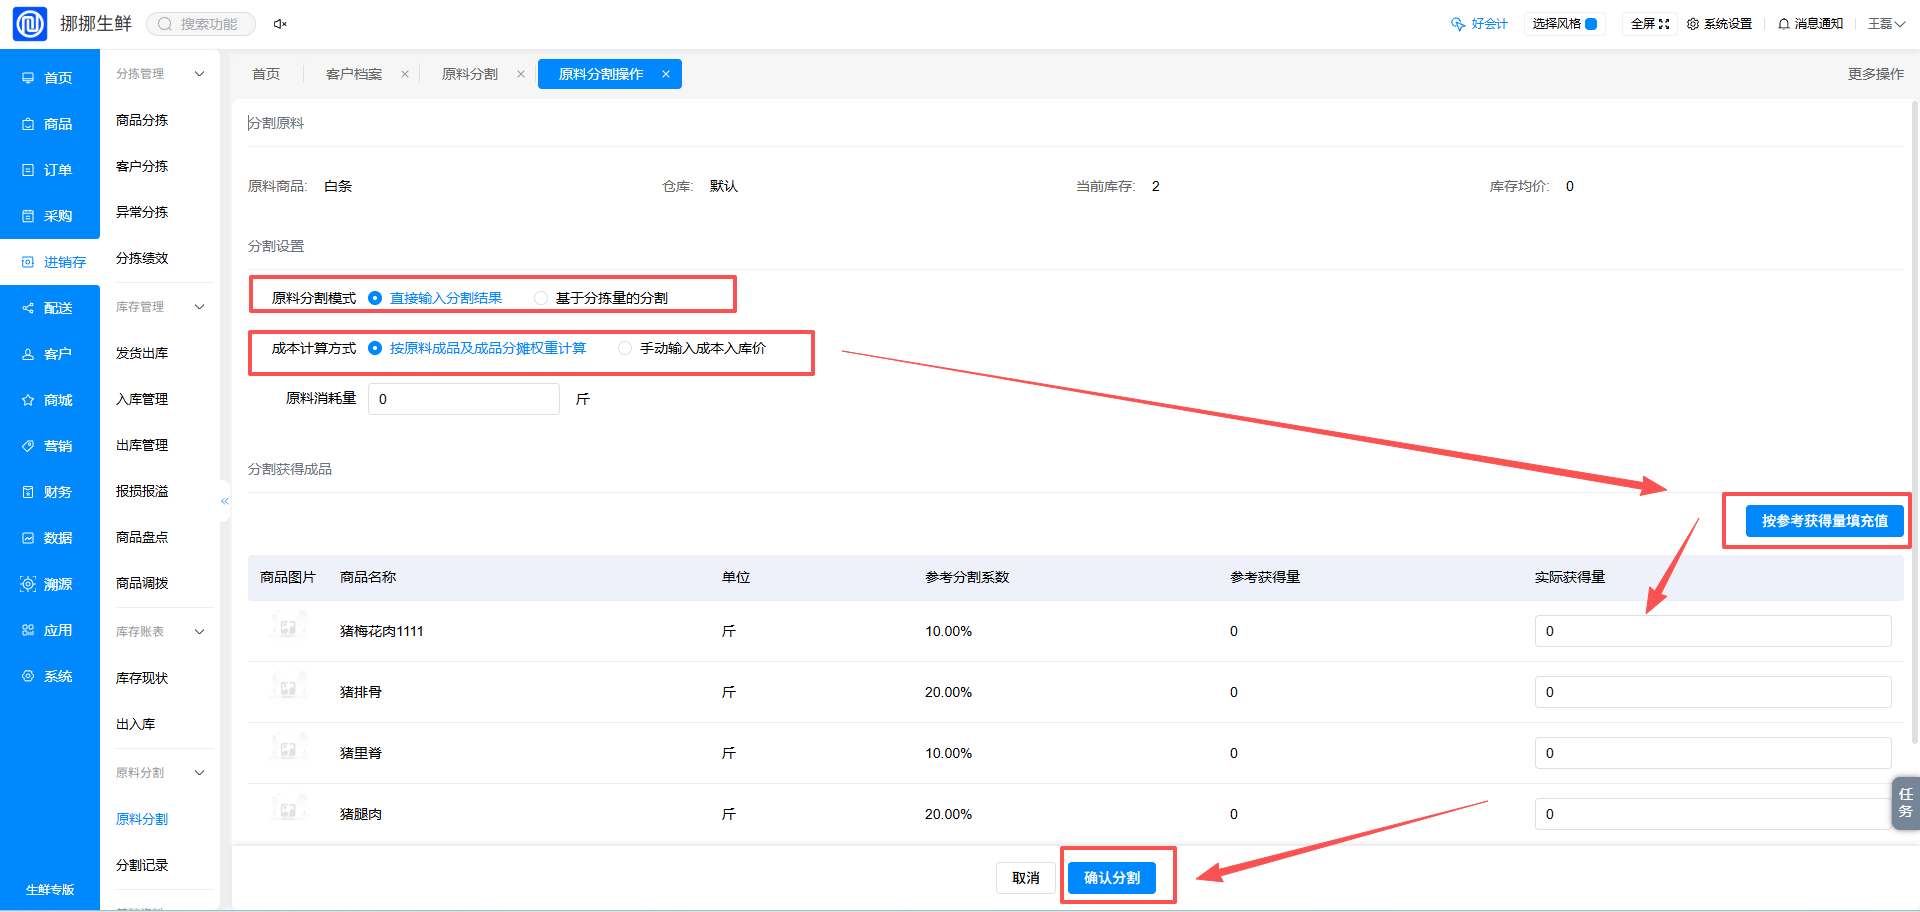Open 系统 in the blue sidebar

tap(49, 676)
